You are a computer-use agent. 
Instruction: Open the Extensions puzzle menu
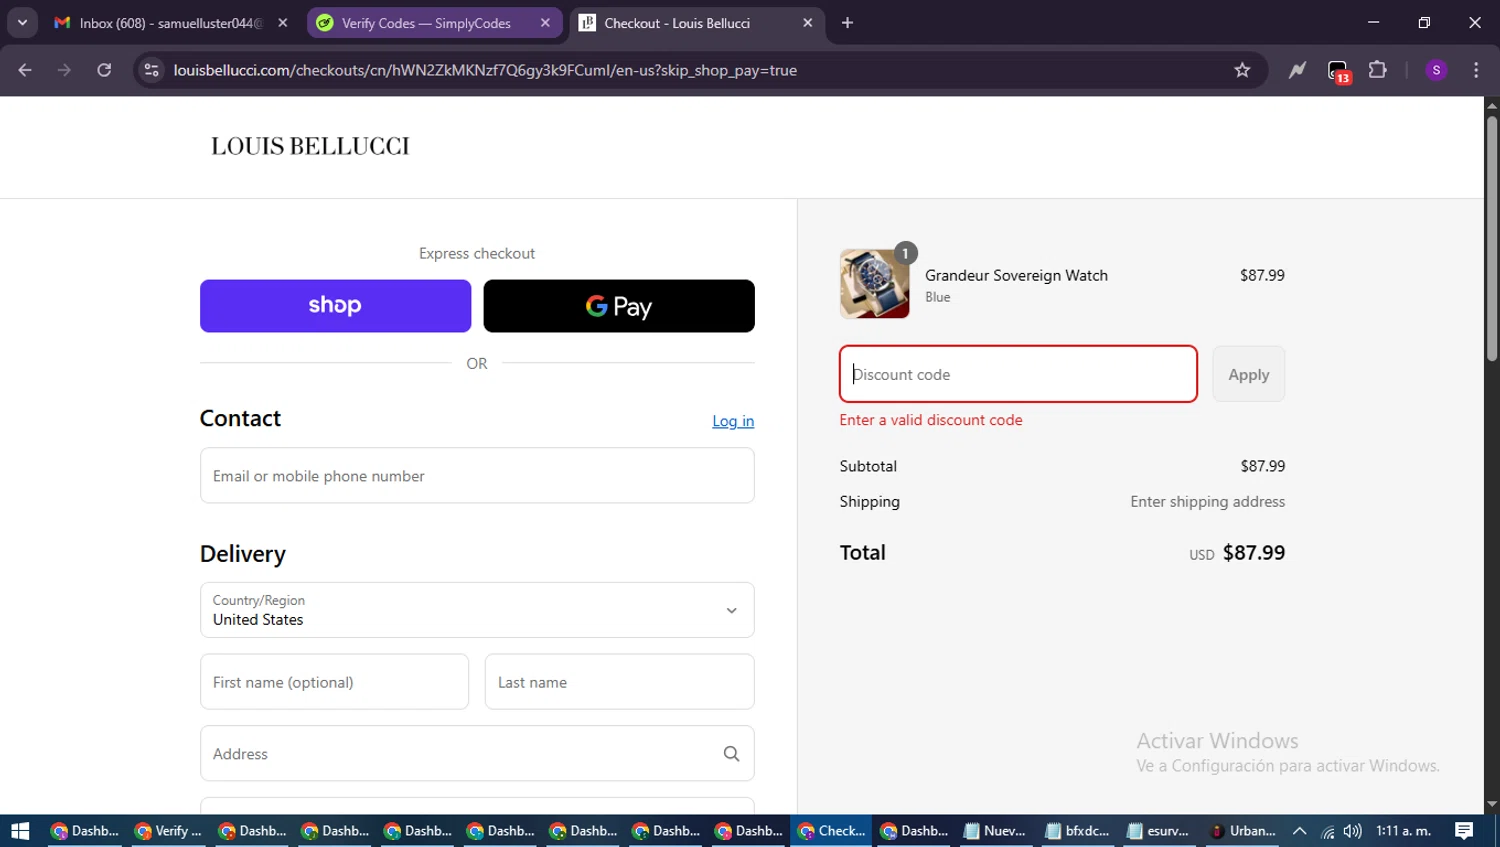pyautogui.click(x=1378, y=70)
